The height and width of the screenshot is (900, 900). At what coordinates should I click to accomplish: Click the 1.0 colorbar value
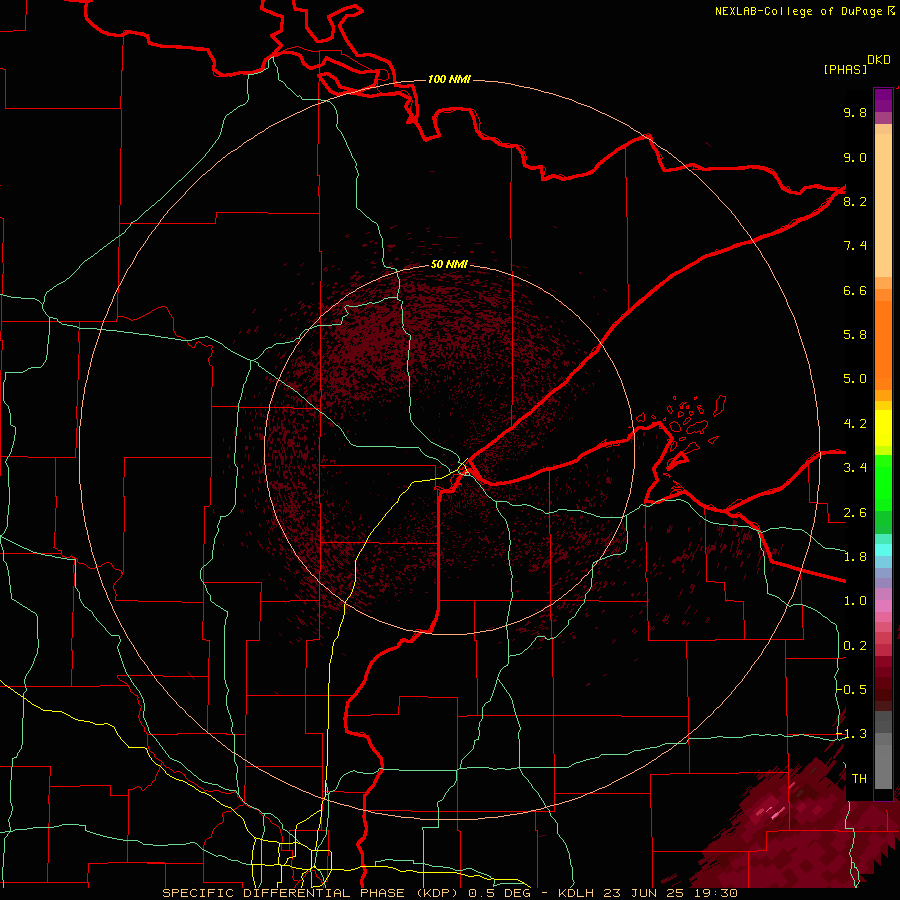[x=855, y=601]
